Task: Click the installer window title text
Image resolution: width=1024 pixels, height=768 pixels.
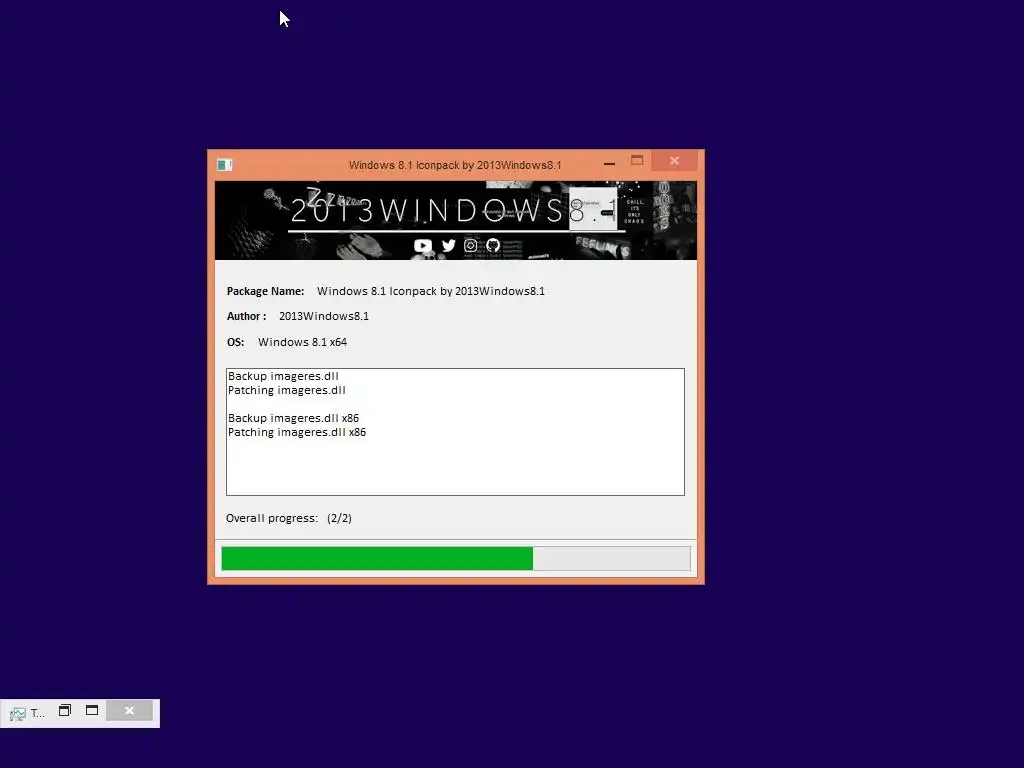Action: (455, 165)
